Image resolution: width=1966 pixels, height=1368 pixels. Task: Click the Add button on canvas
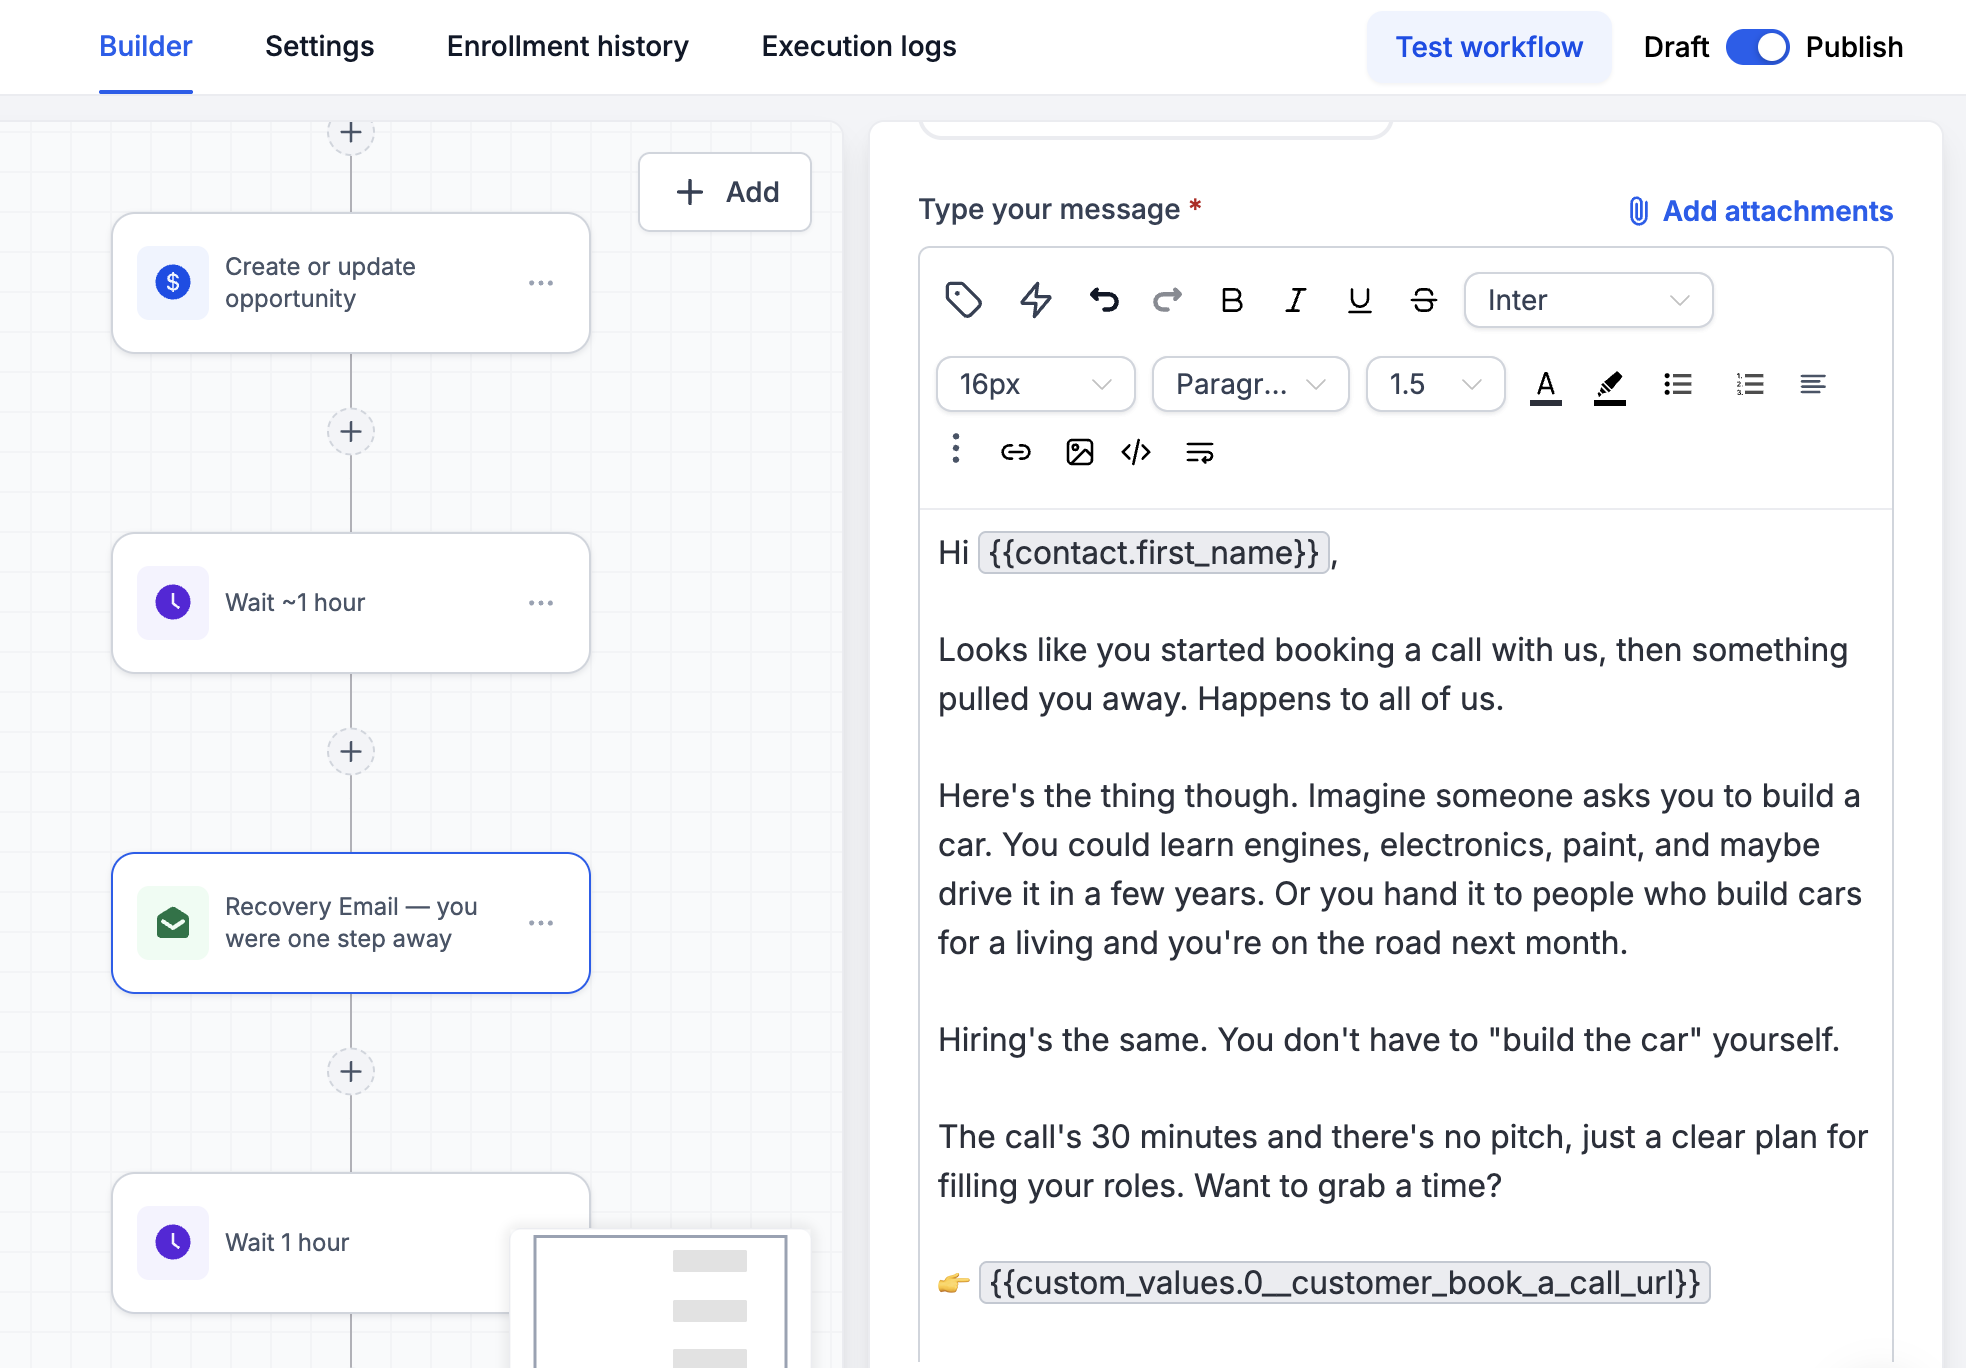pyautogui.click(x=725, y=192)
